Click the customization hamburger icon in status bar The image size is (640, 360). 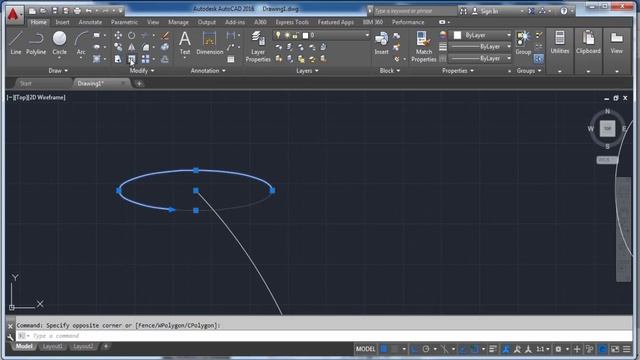(627, 349)
